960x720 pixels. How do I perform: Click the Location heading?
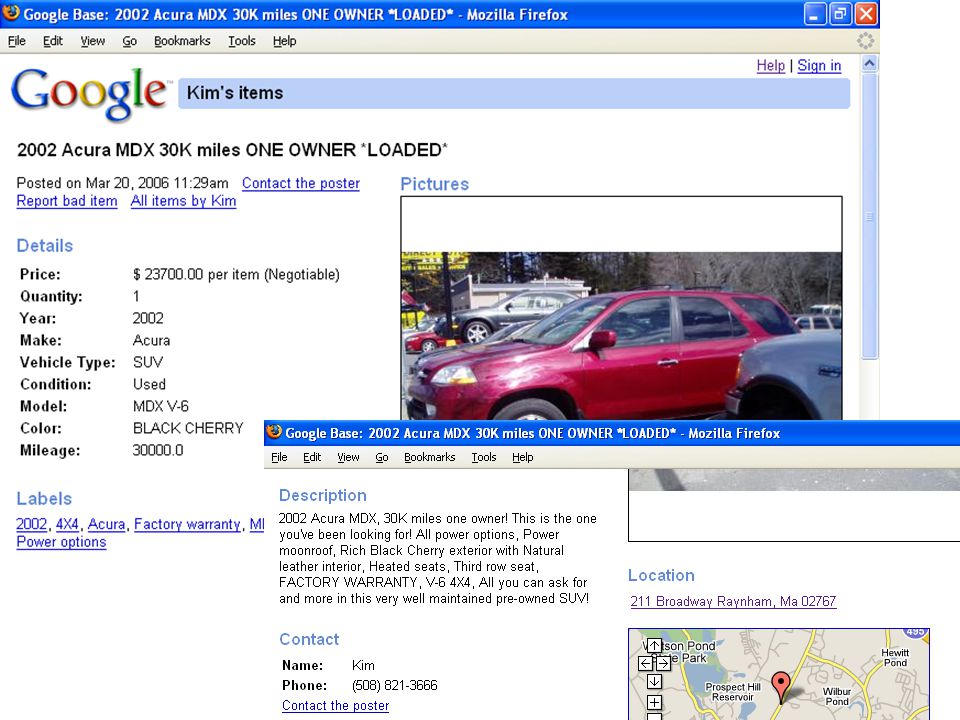(661, 576)
